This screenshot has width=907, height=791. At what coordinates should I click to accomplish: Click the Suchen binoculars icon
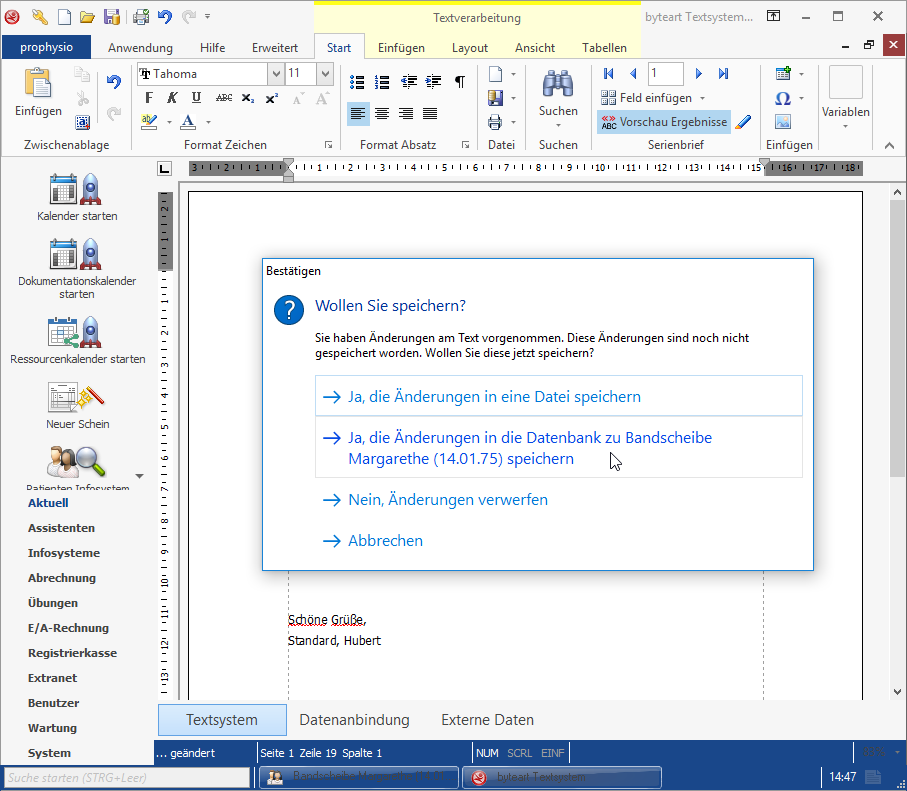[x=557, y=85]
